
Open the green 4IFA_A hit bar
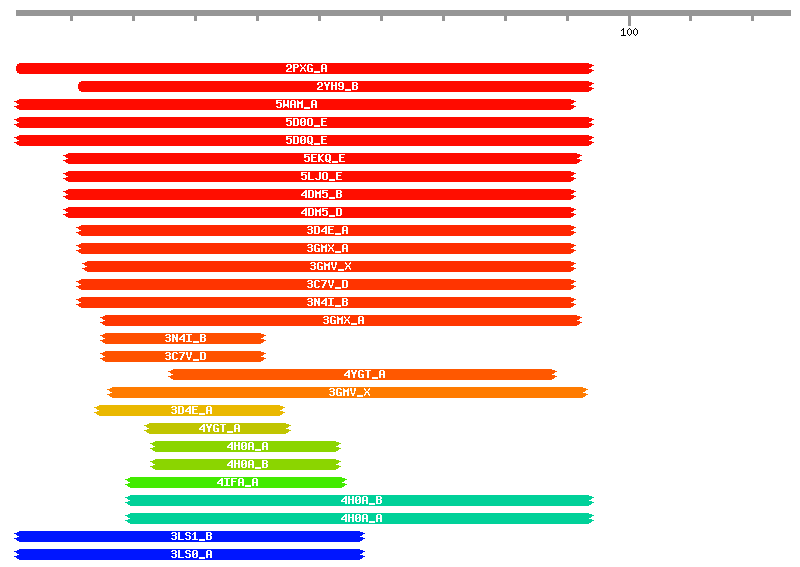[x=236, y=482]
